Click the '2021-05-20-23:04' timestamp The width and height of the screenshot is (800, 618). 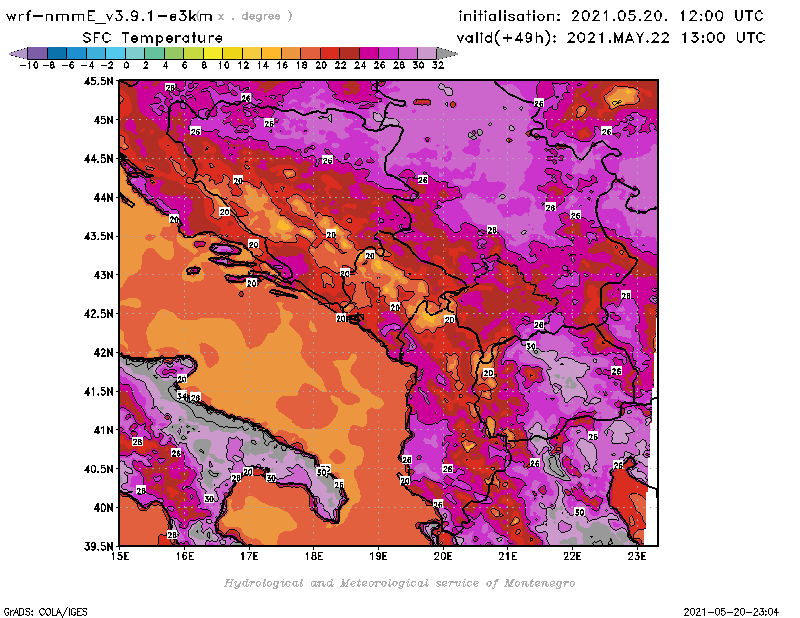pyautogui.click(x=731, y=612)
